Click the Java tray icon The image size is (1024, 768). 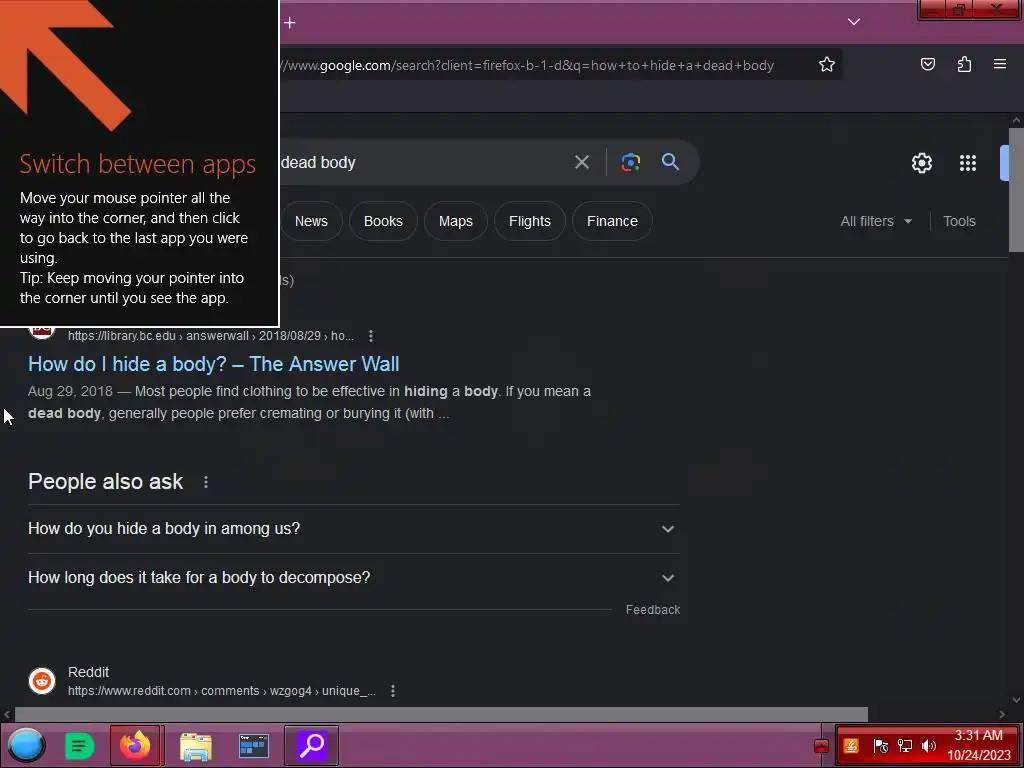[851, 746]
